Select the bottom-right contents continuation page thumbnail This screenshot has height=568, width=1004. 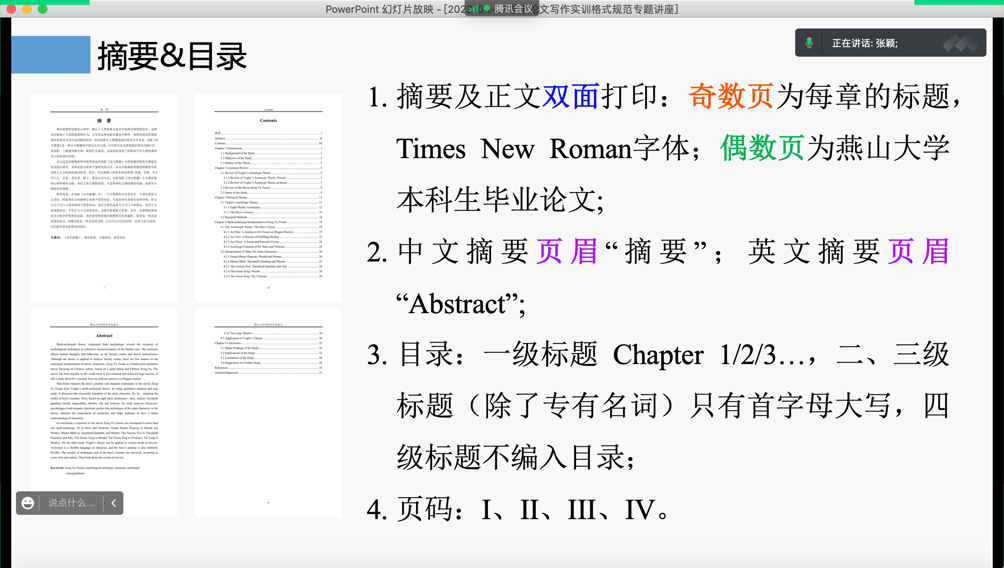268,411
